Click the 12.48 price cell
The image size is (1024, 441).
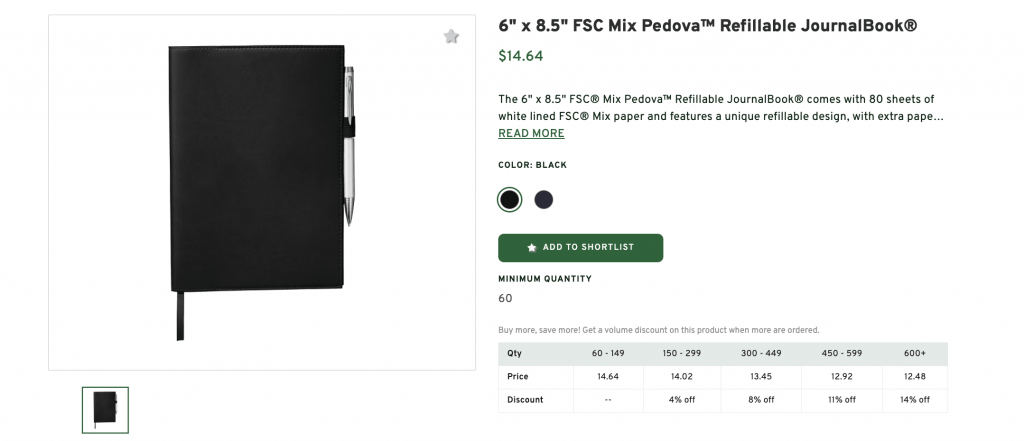(x=914, y=376)
